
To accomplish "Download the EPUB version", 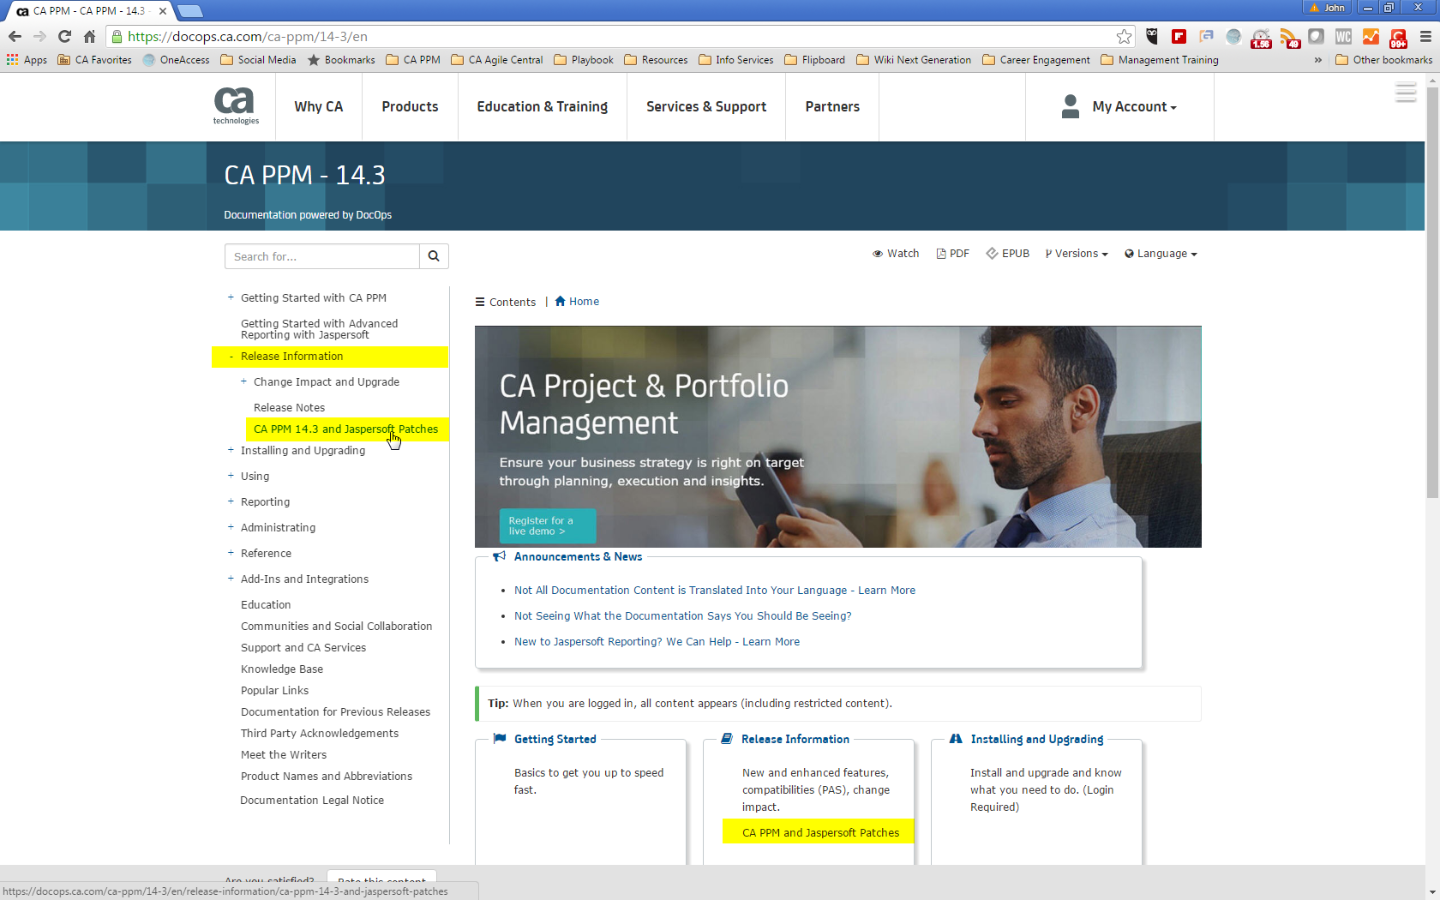I will 1007,254.
